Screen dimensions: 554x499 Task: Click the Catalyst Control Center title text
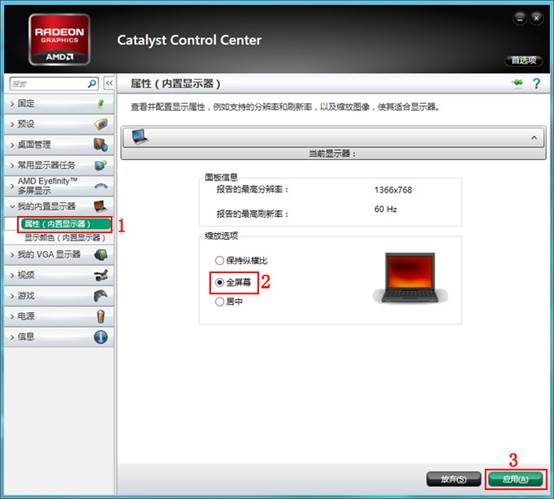click(x=189, y=40)
